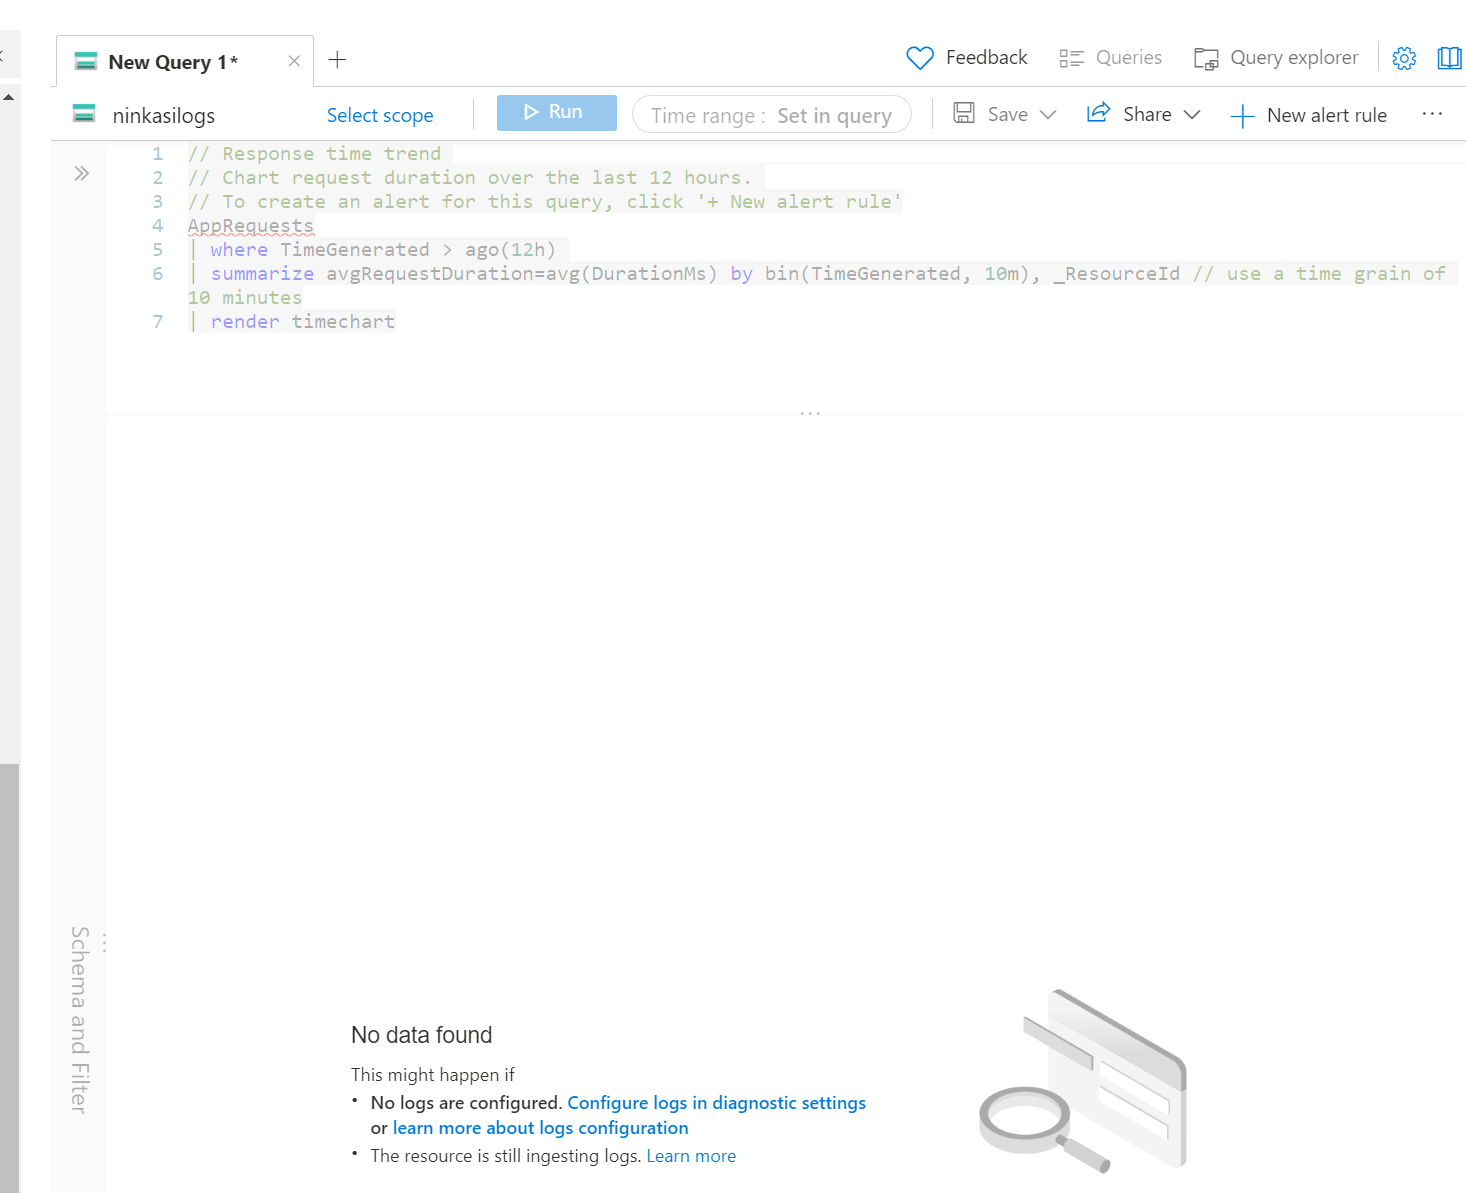Create a New alert rule

pyautogui.click(x=1310, y=114)
